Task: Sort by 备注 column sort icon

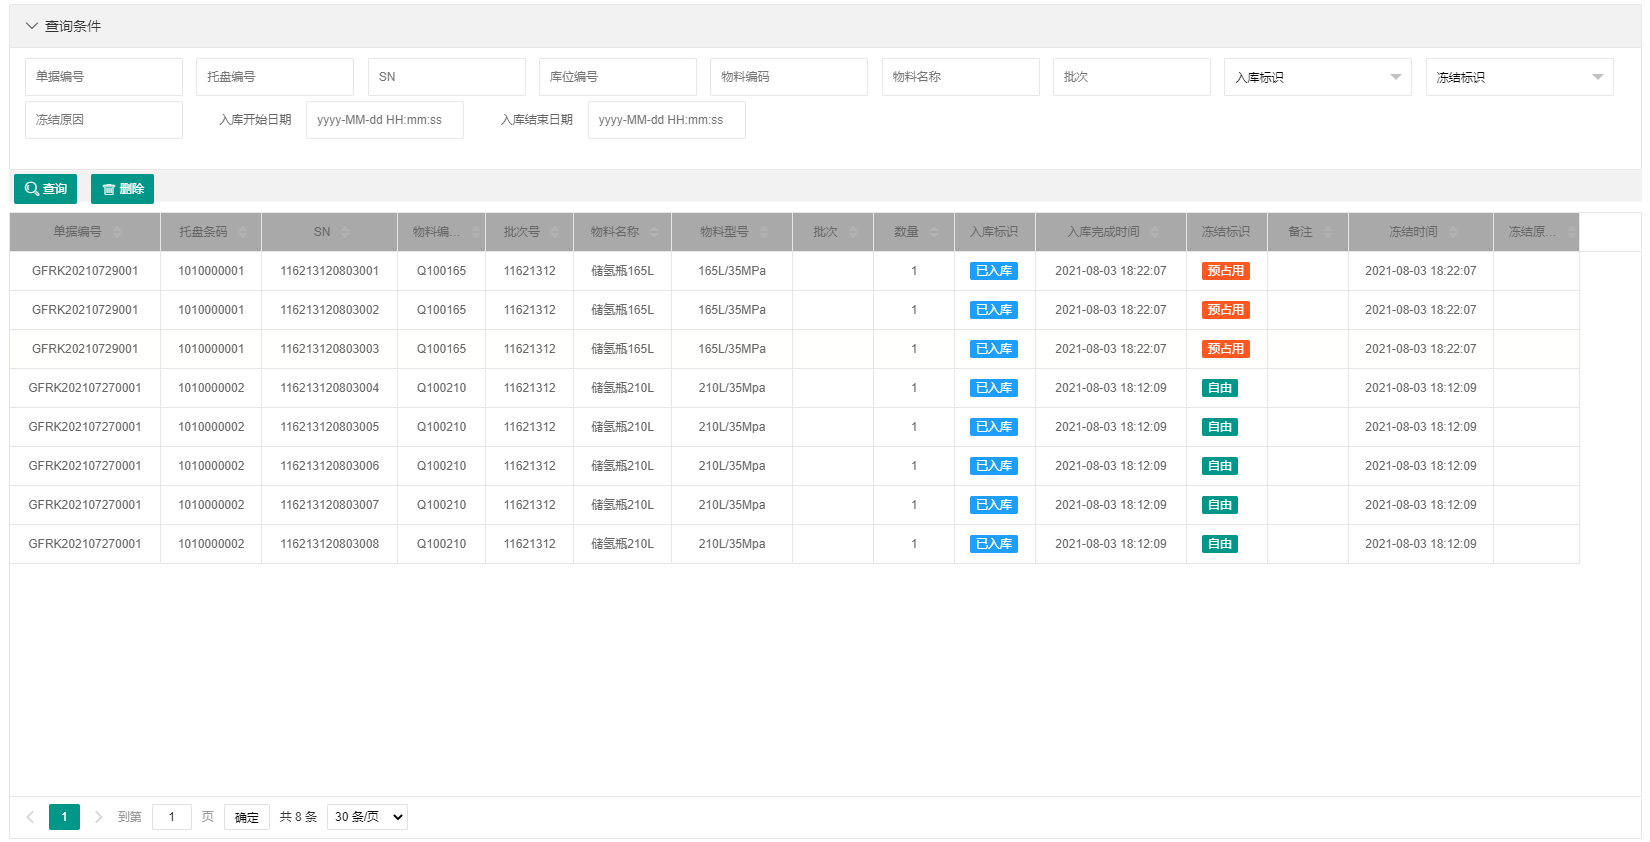Action: click(x=1328, y=232)
